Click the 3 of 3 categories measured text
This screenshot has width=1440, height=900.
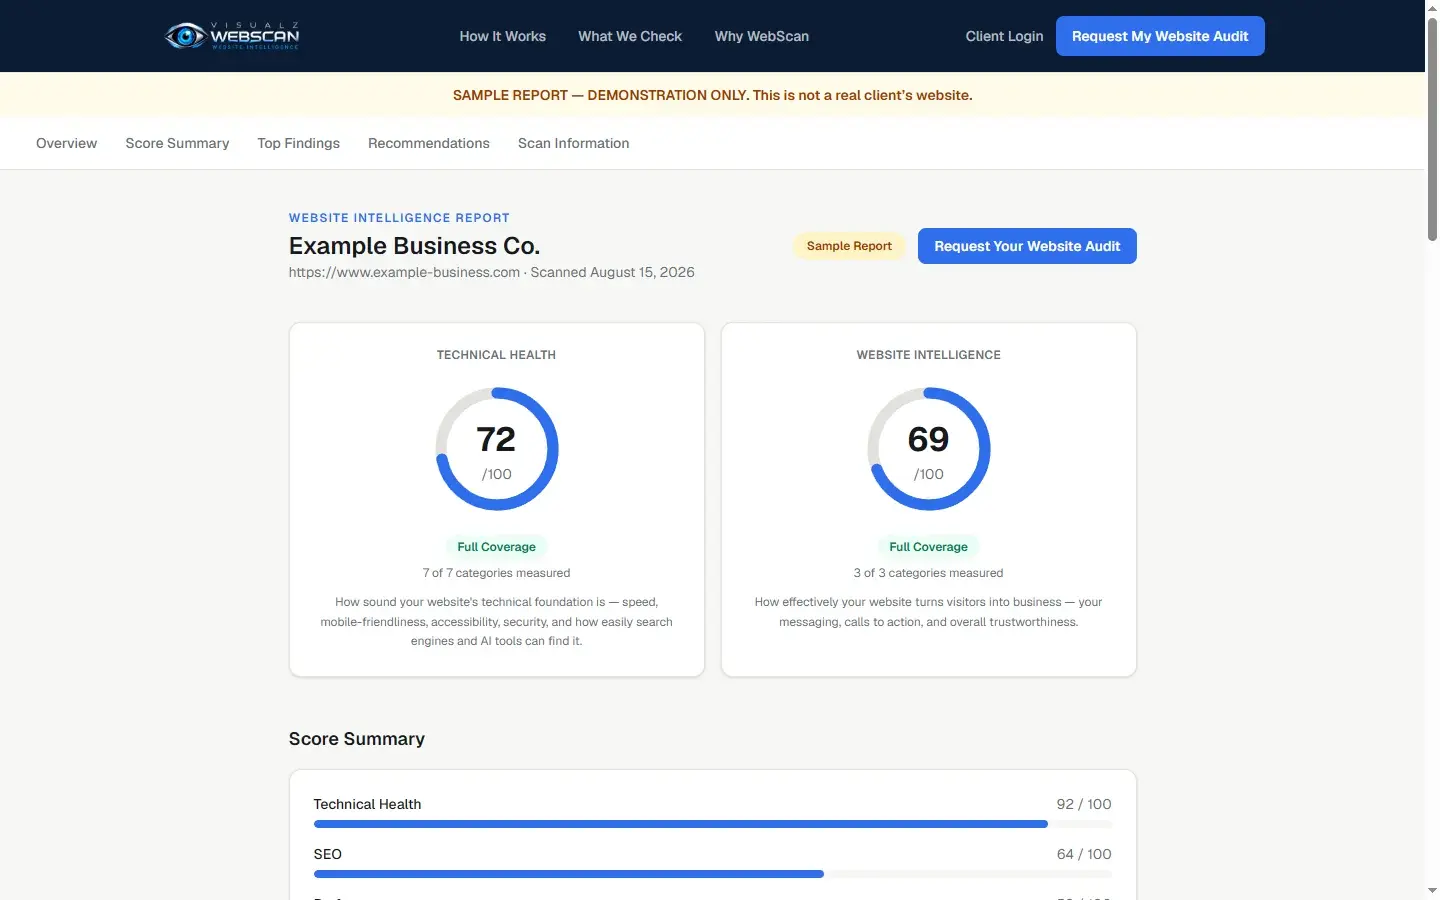[929, 573]
